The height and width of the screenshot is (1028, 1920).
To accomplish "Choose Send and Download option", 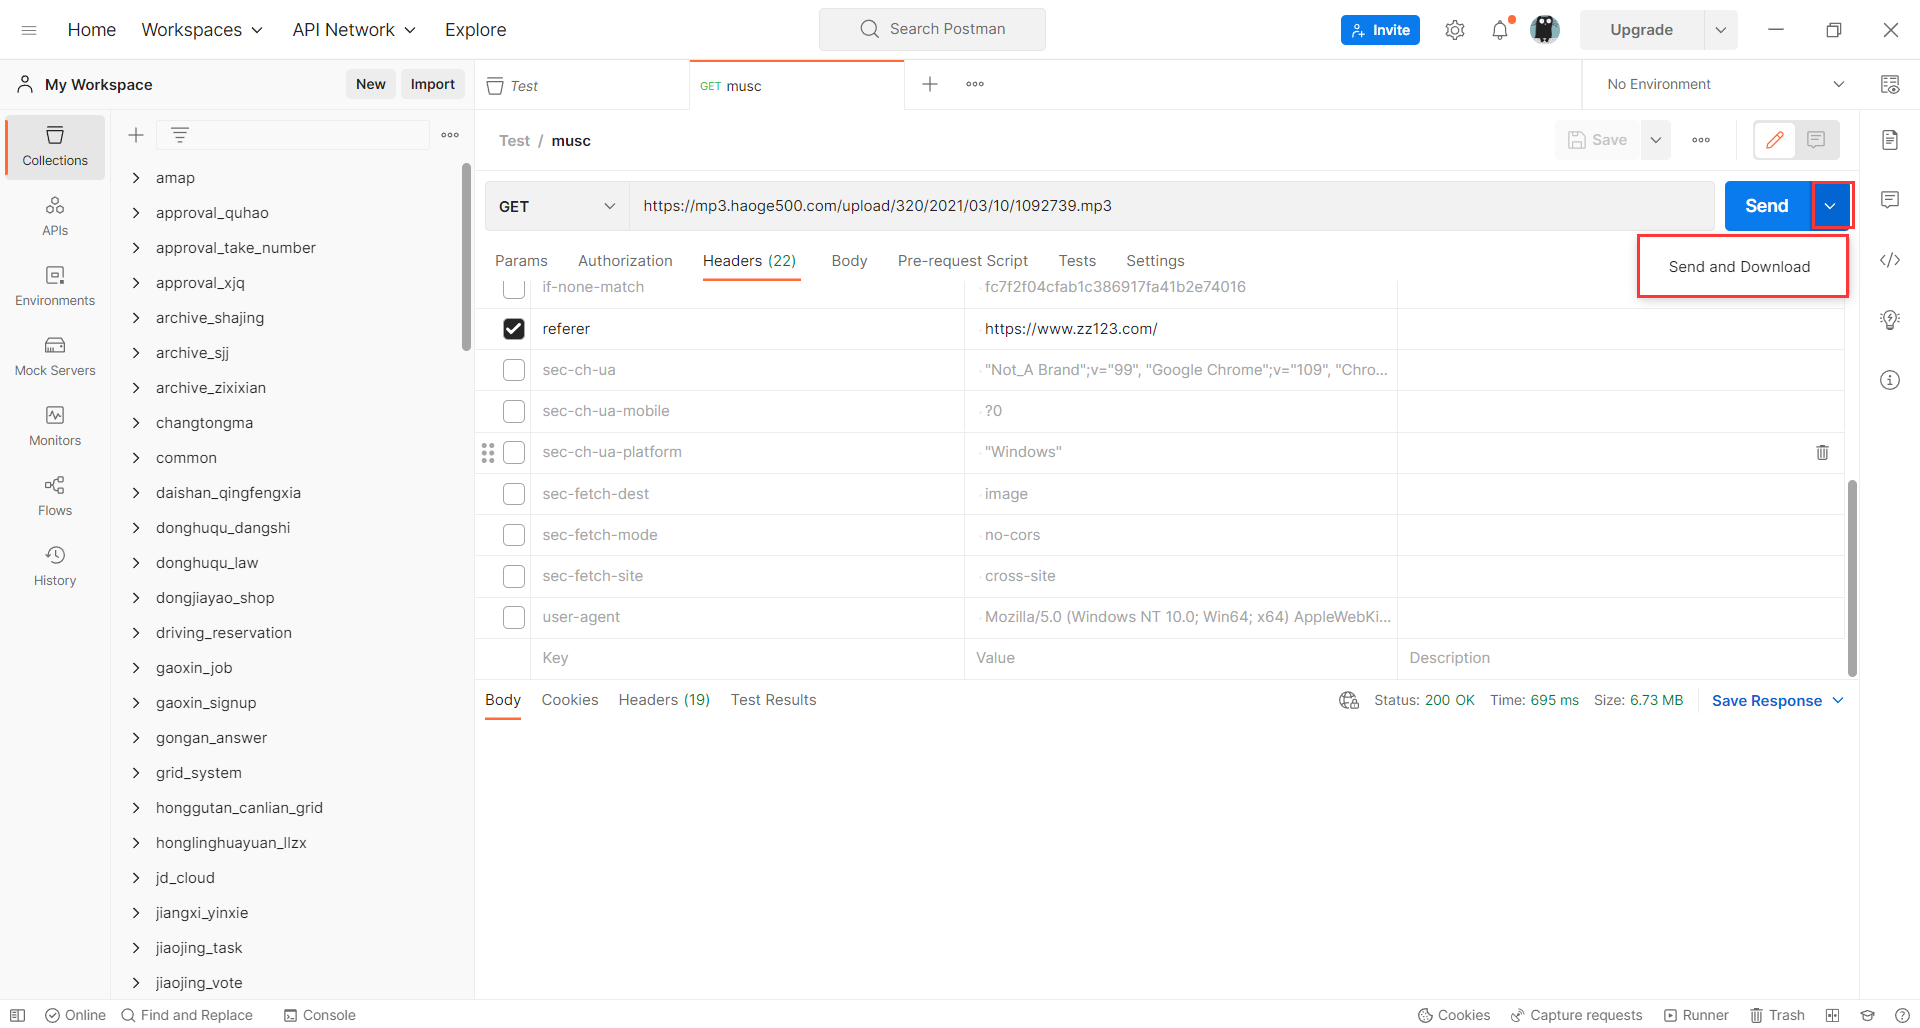I will [x=1739, y=267].
